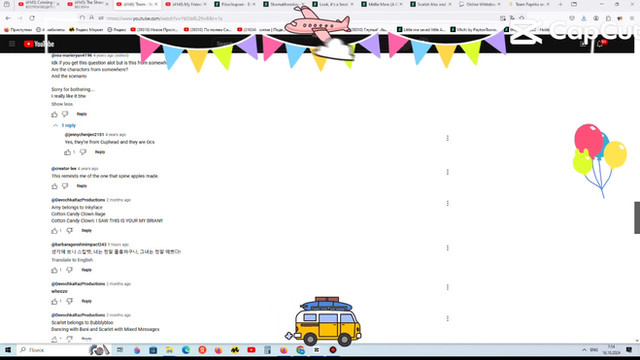Dislike the comment about spine apples

pyautogui.click(x=65, y=186)
